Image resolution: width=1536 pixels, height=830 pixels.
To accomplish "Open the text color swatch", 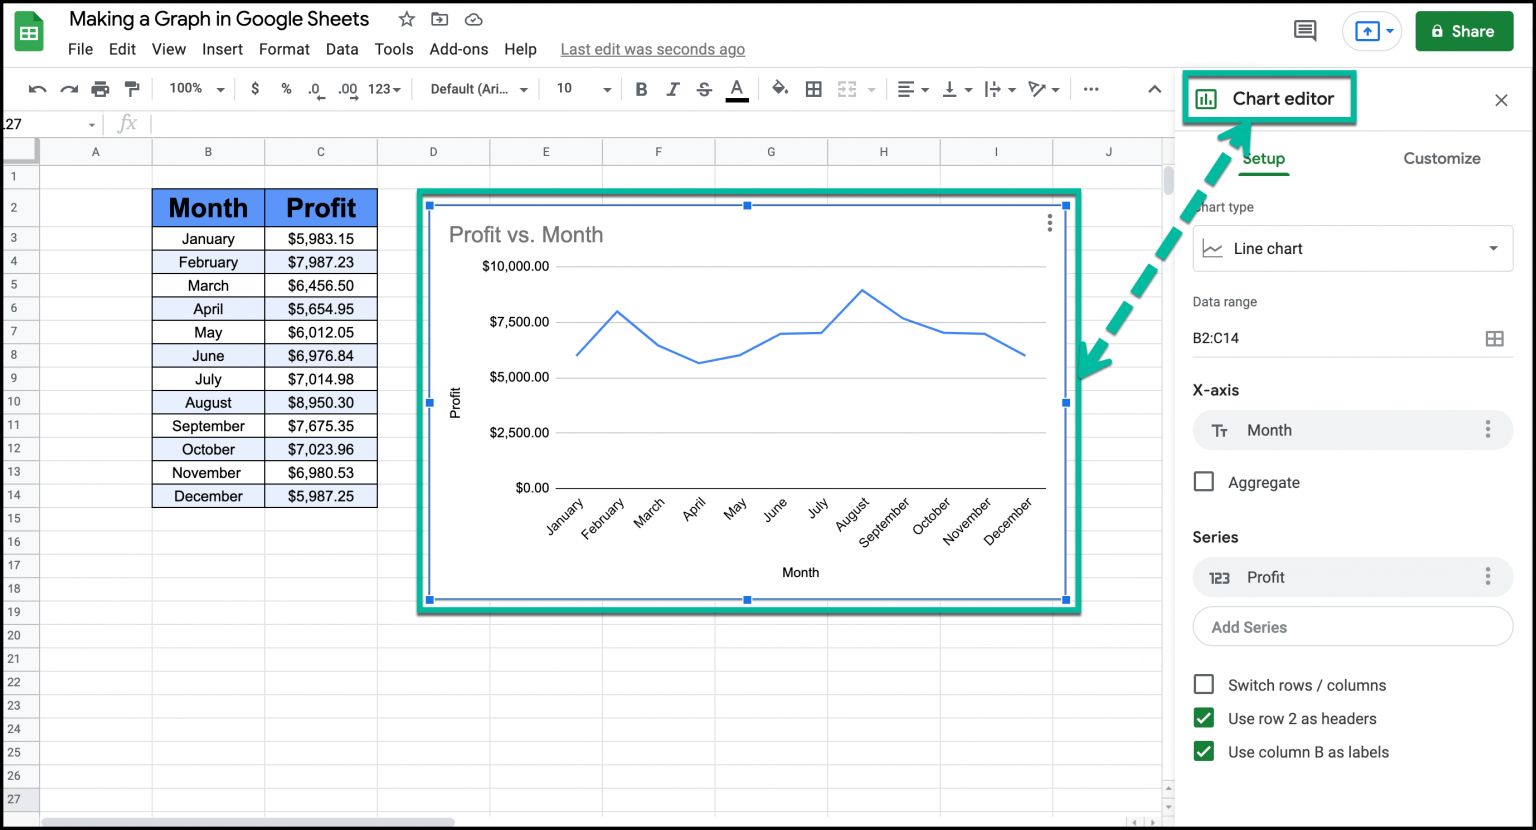I will pos(737,88).
